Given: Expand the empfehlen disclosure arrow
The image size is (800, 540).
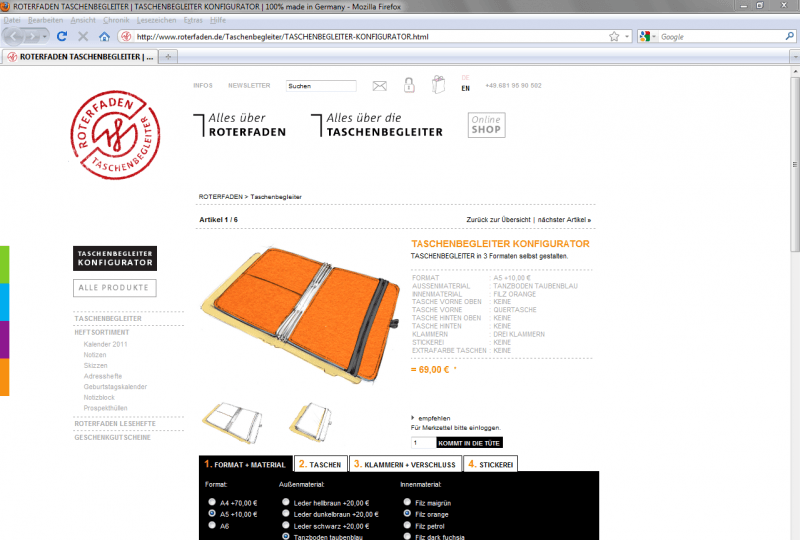Looking at the screenshot, I should tap(413, 418).
